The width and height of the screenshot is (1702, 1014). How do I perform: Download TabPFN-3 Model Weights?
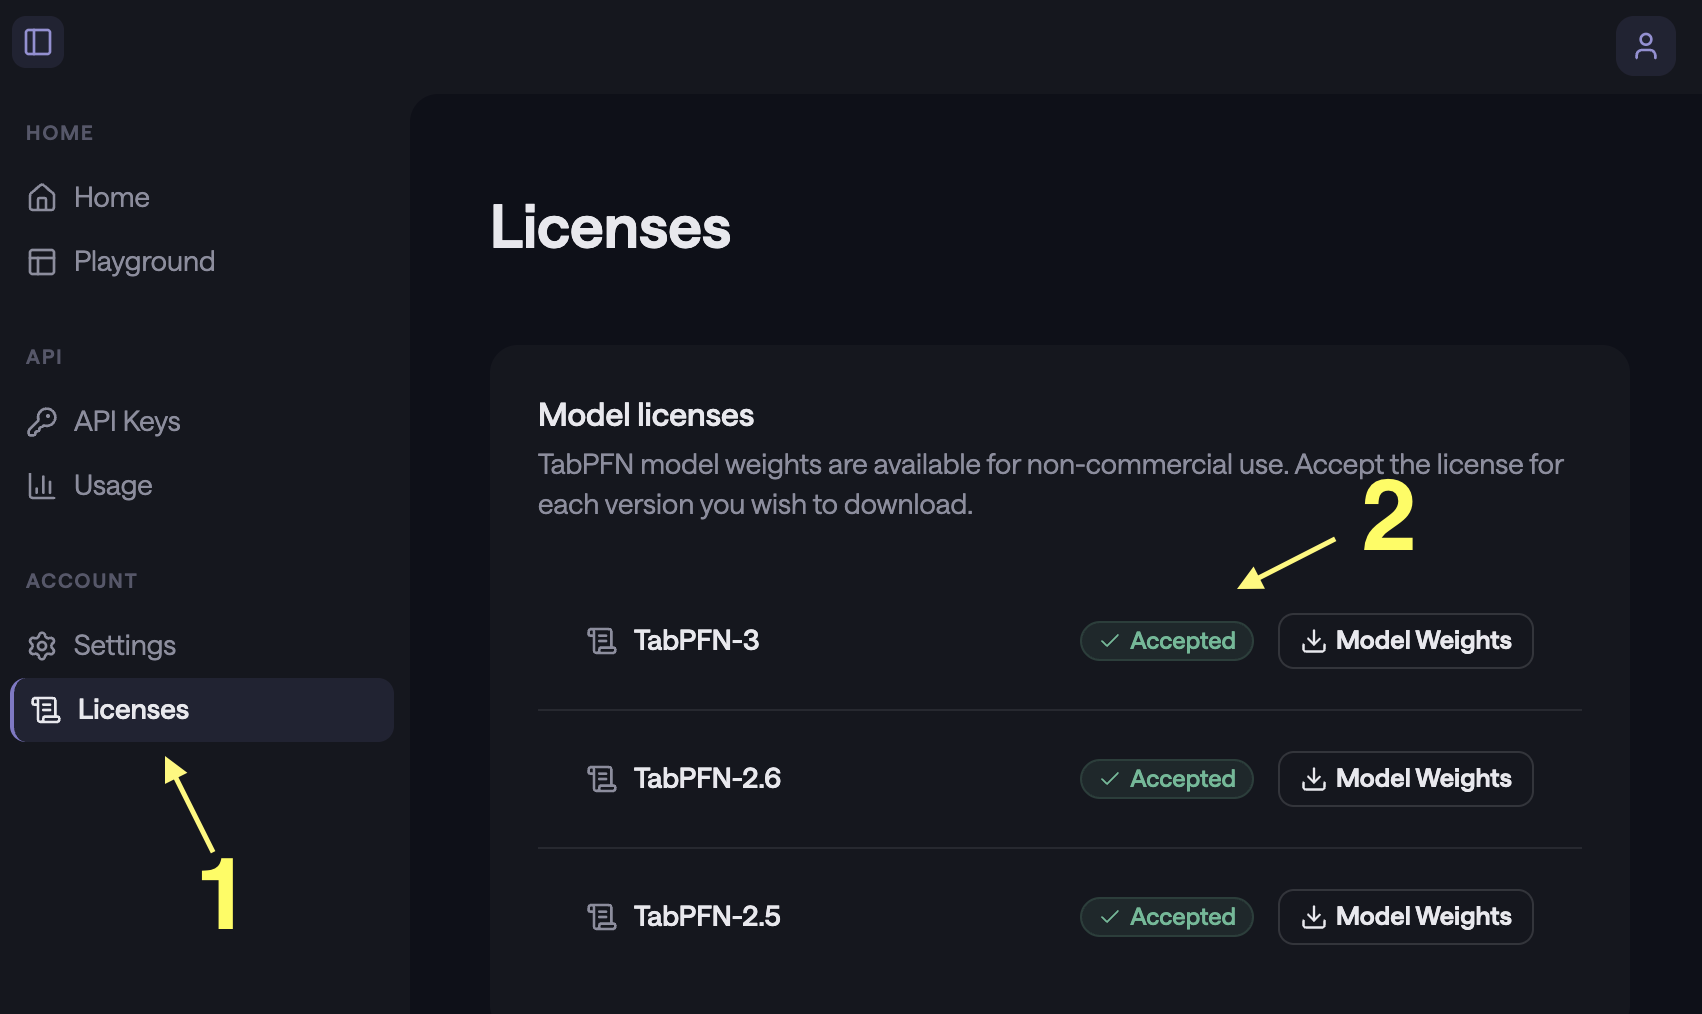pyautogui.click(x=1405, y=641)
